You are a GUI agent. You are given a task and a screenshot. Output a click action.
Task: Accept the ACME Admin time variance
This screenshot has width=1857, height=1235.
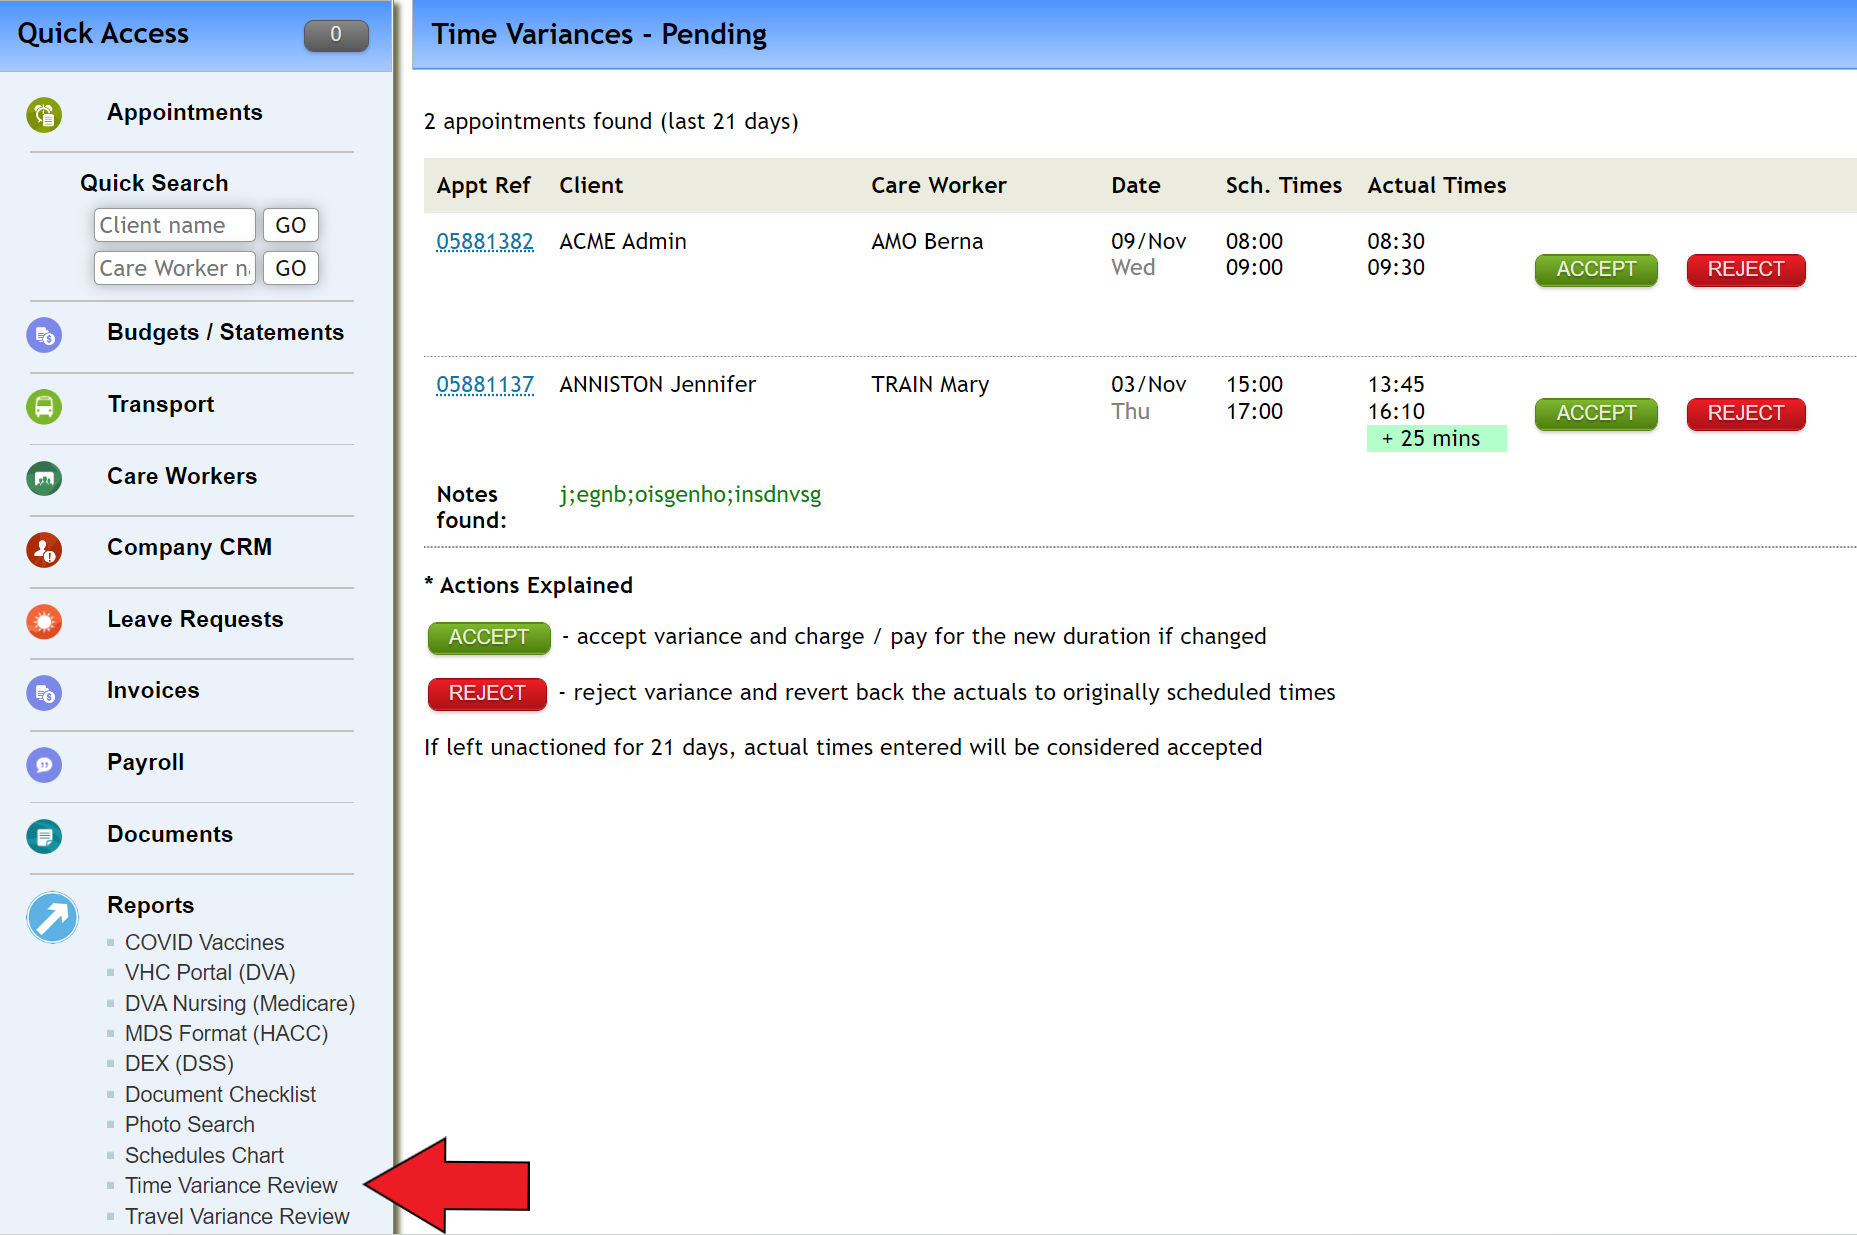[1595, 270]
